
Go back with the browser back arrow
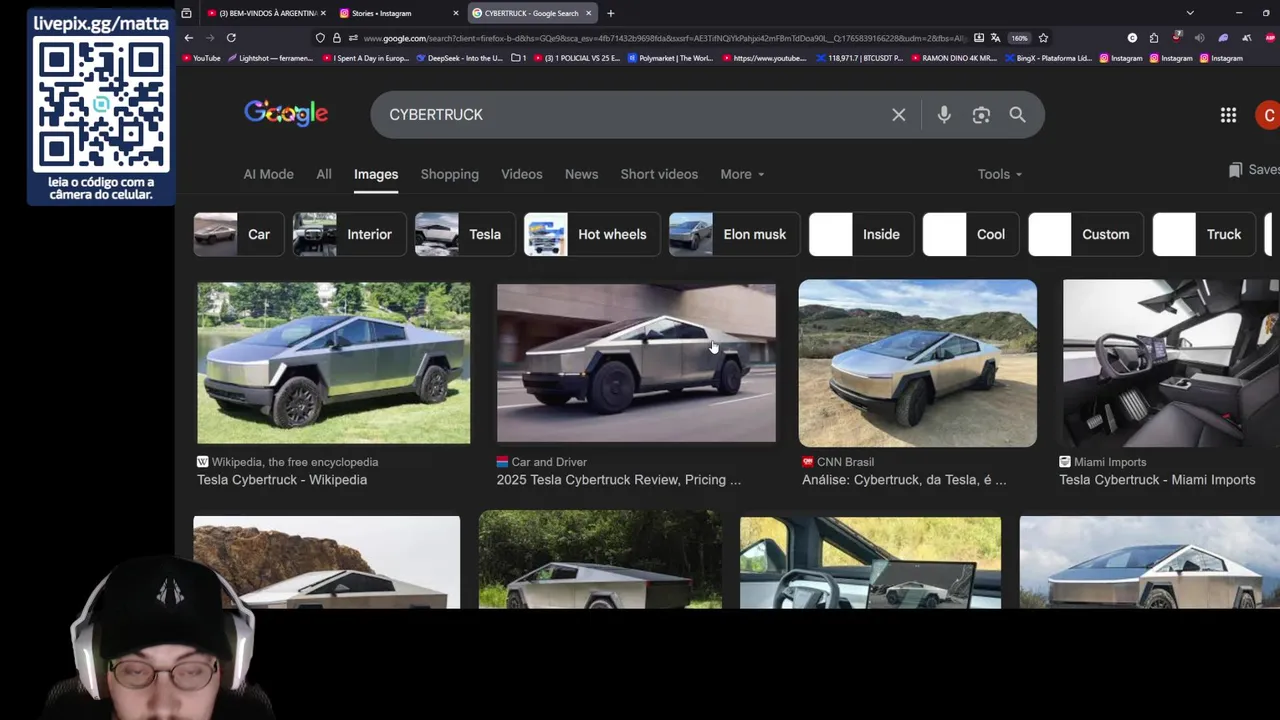pyautogui.click(x=188, y=38)
